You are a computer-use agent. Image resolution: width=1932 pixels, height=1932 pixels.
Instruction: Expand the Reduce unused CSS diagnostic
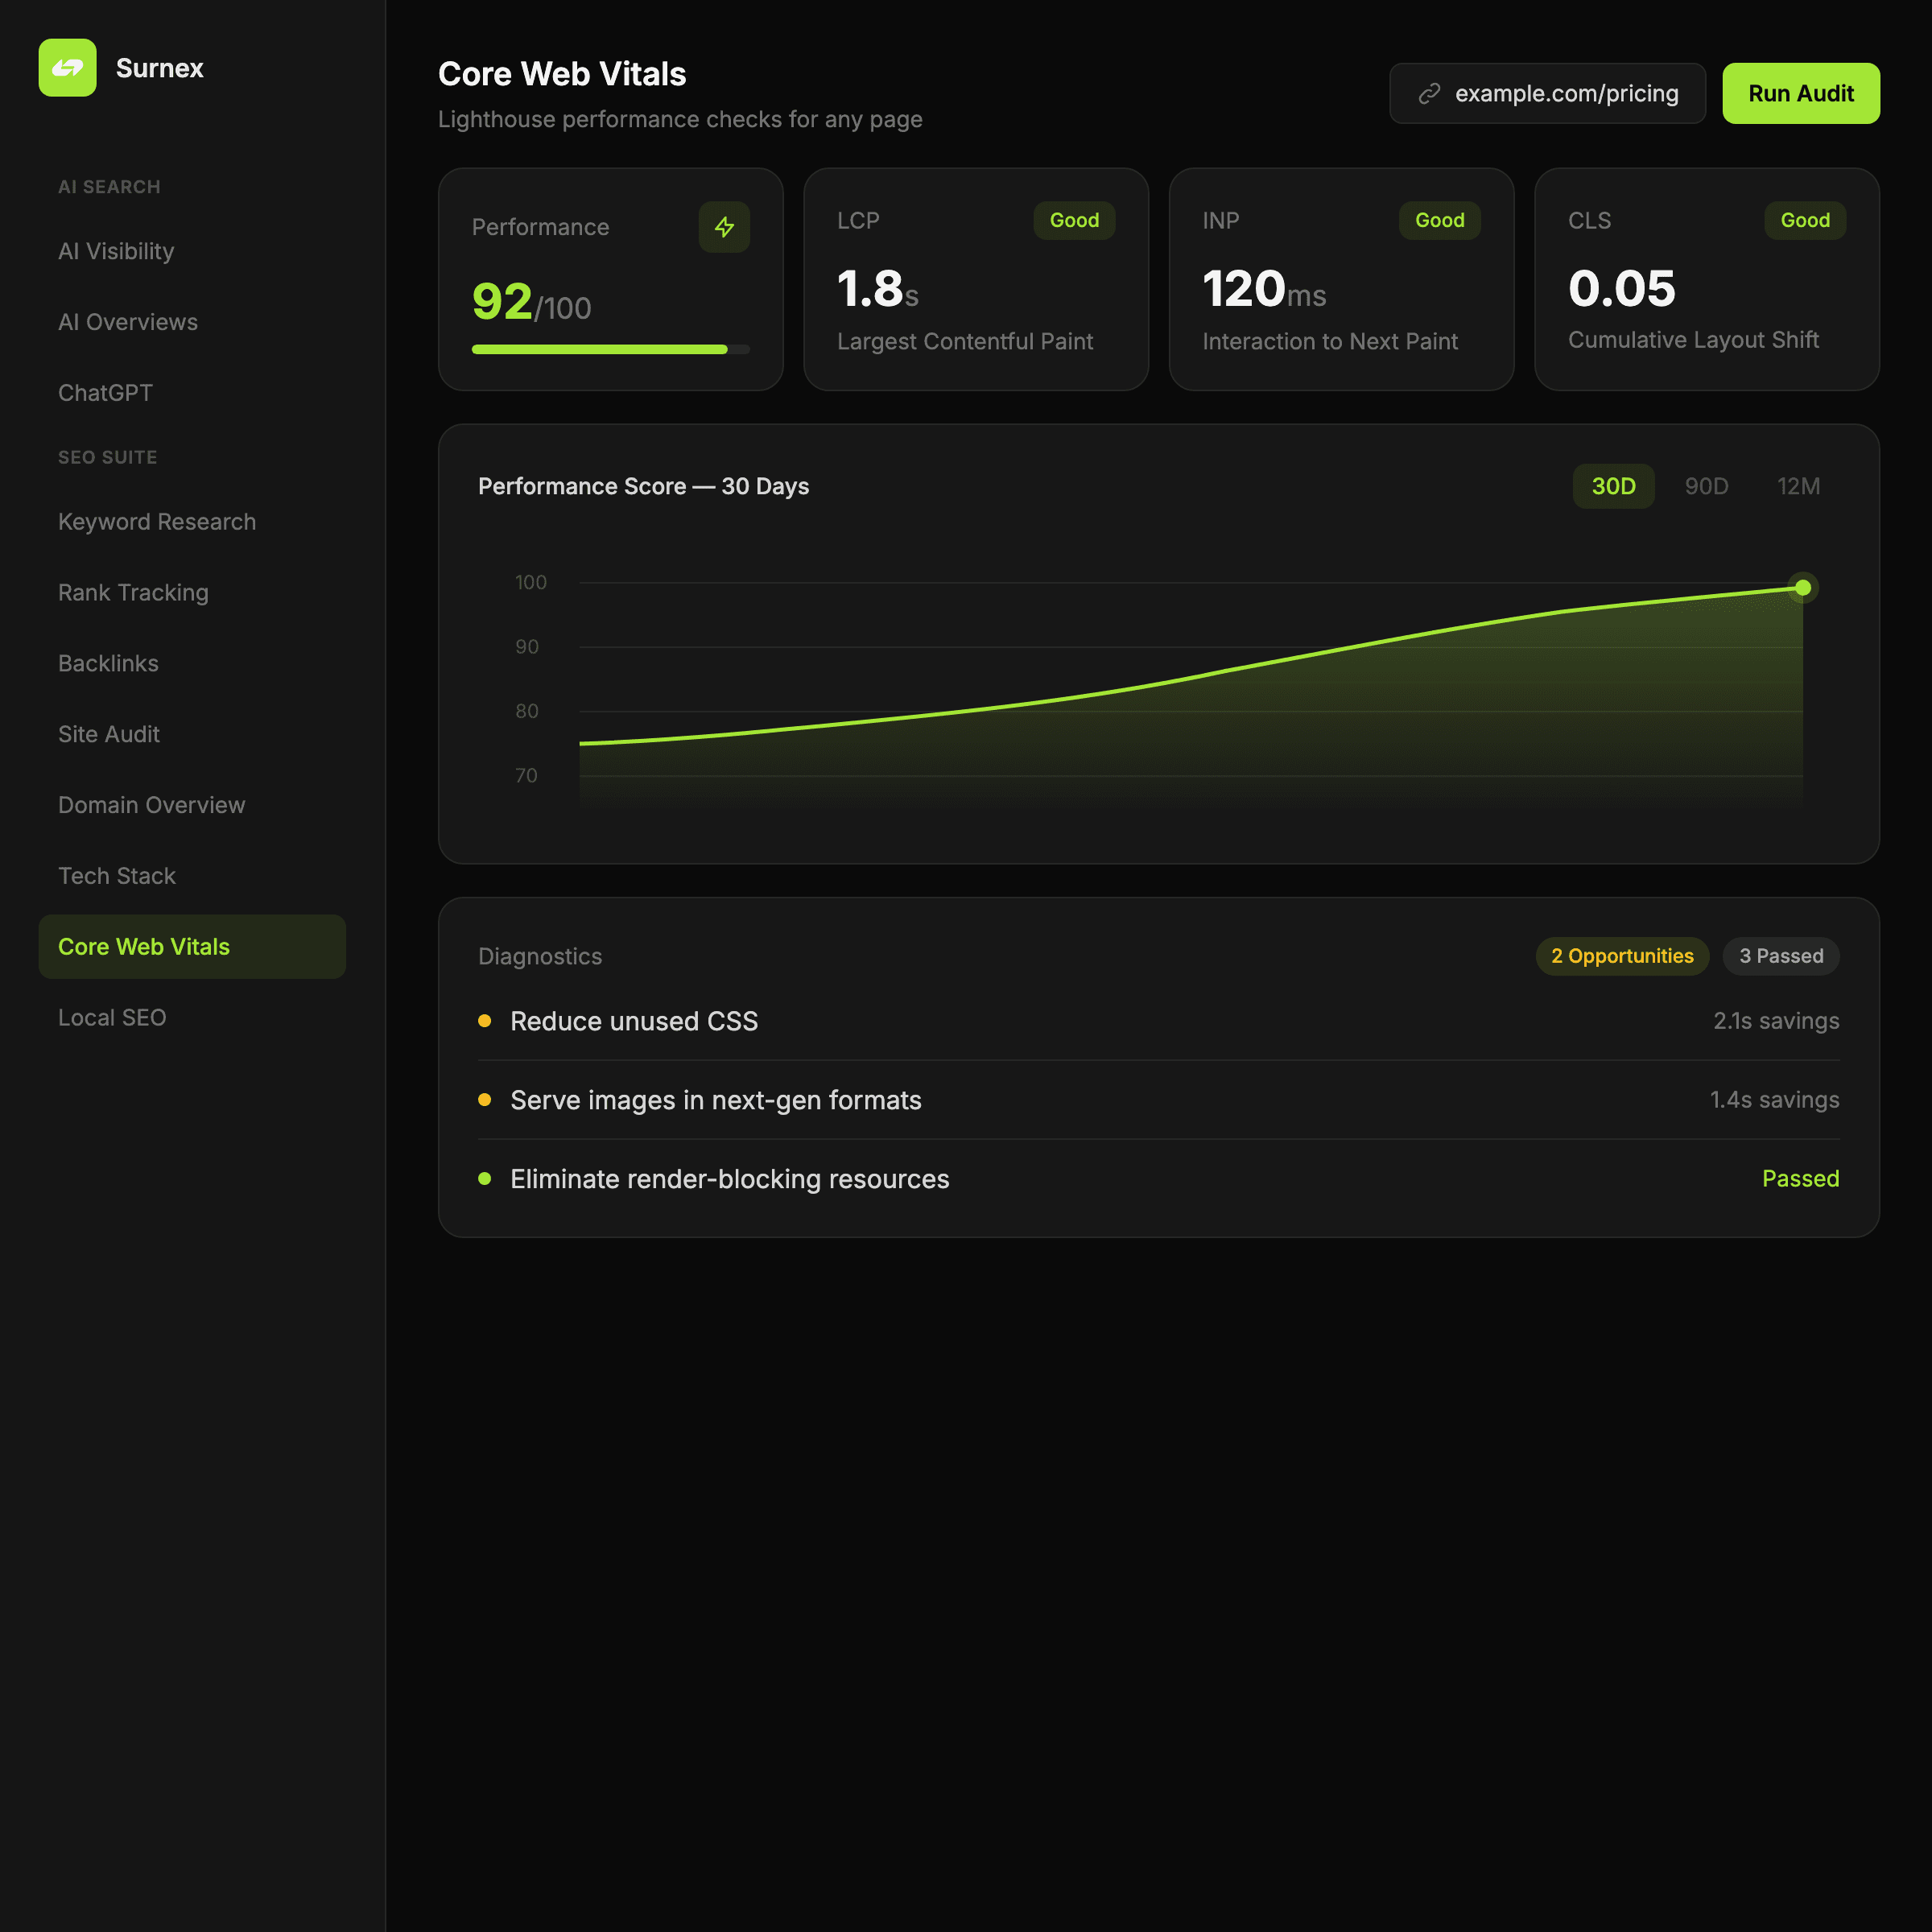tap(634, 1021)
